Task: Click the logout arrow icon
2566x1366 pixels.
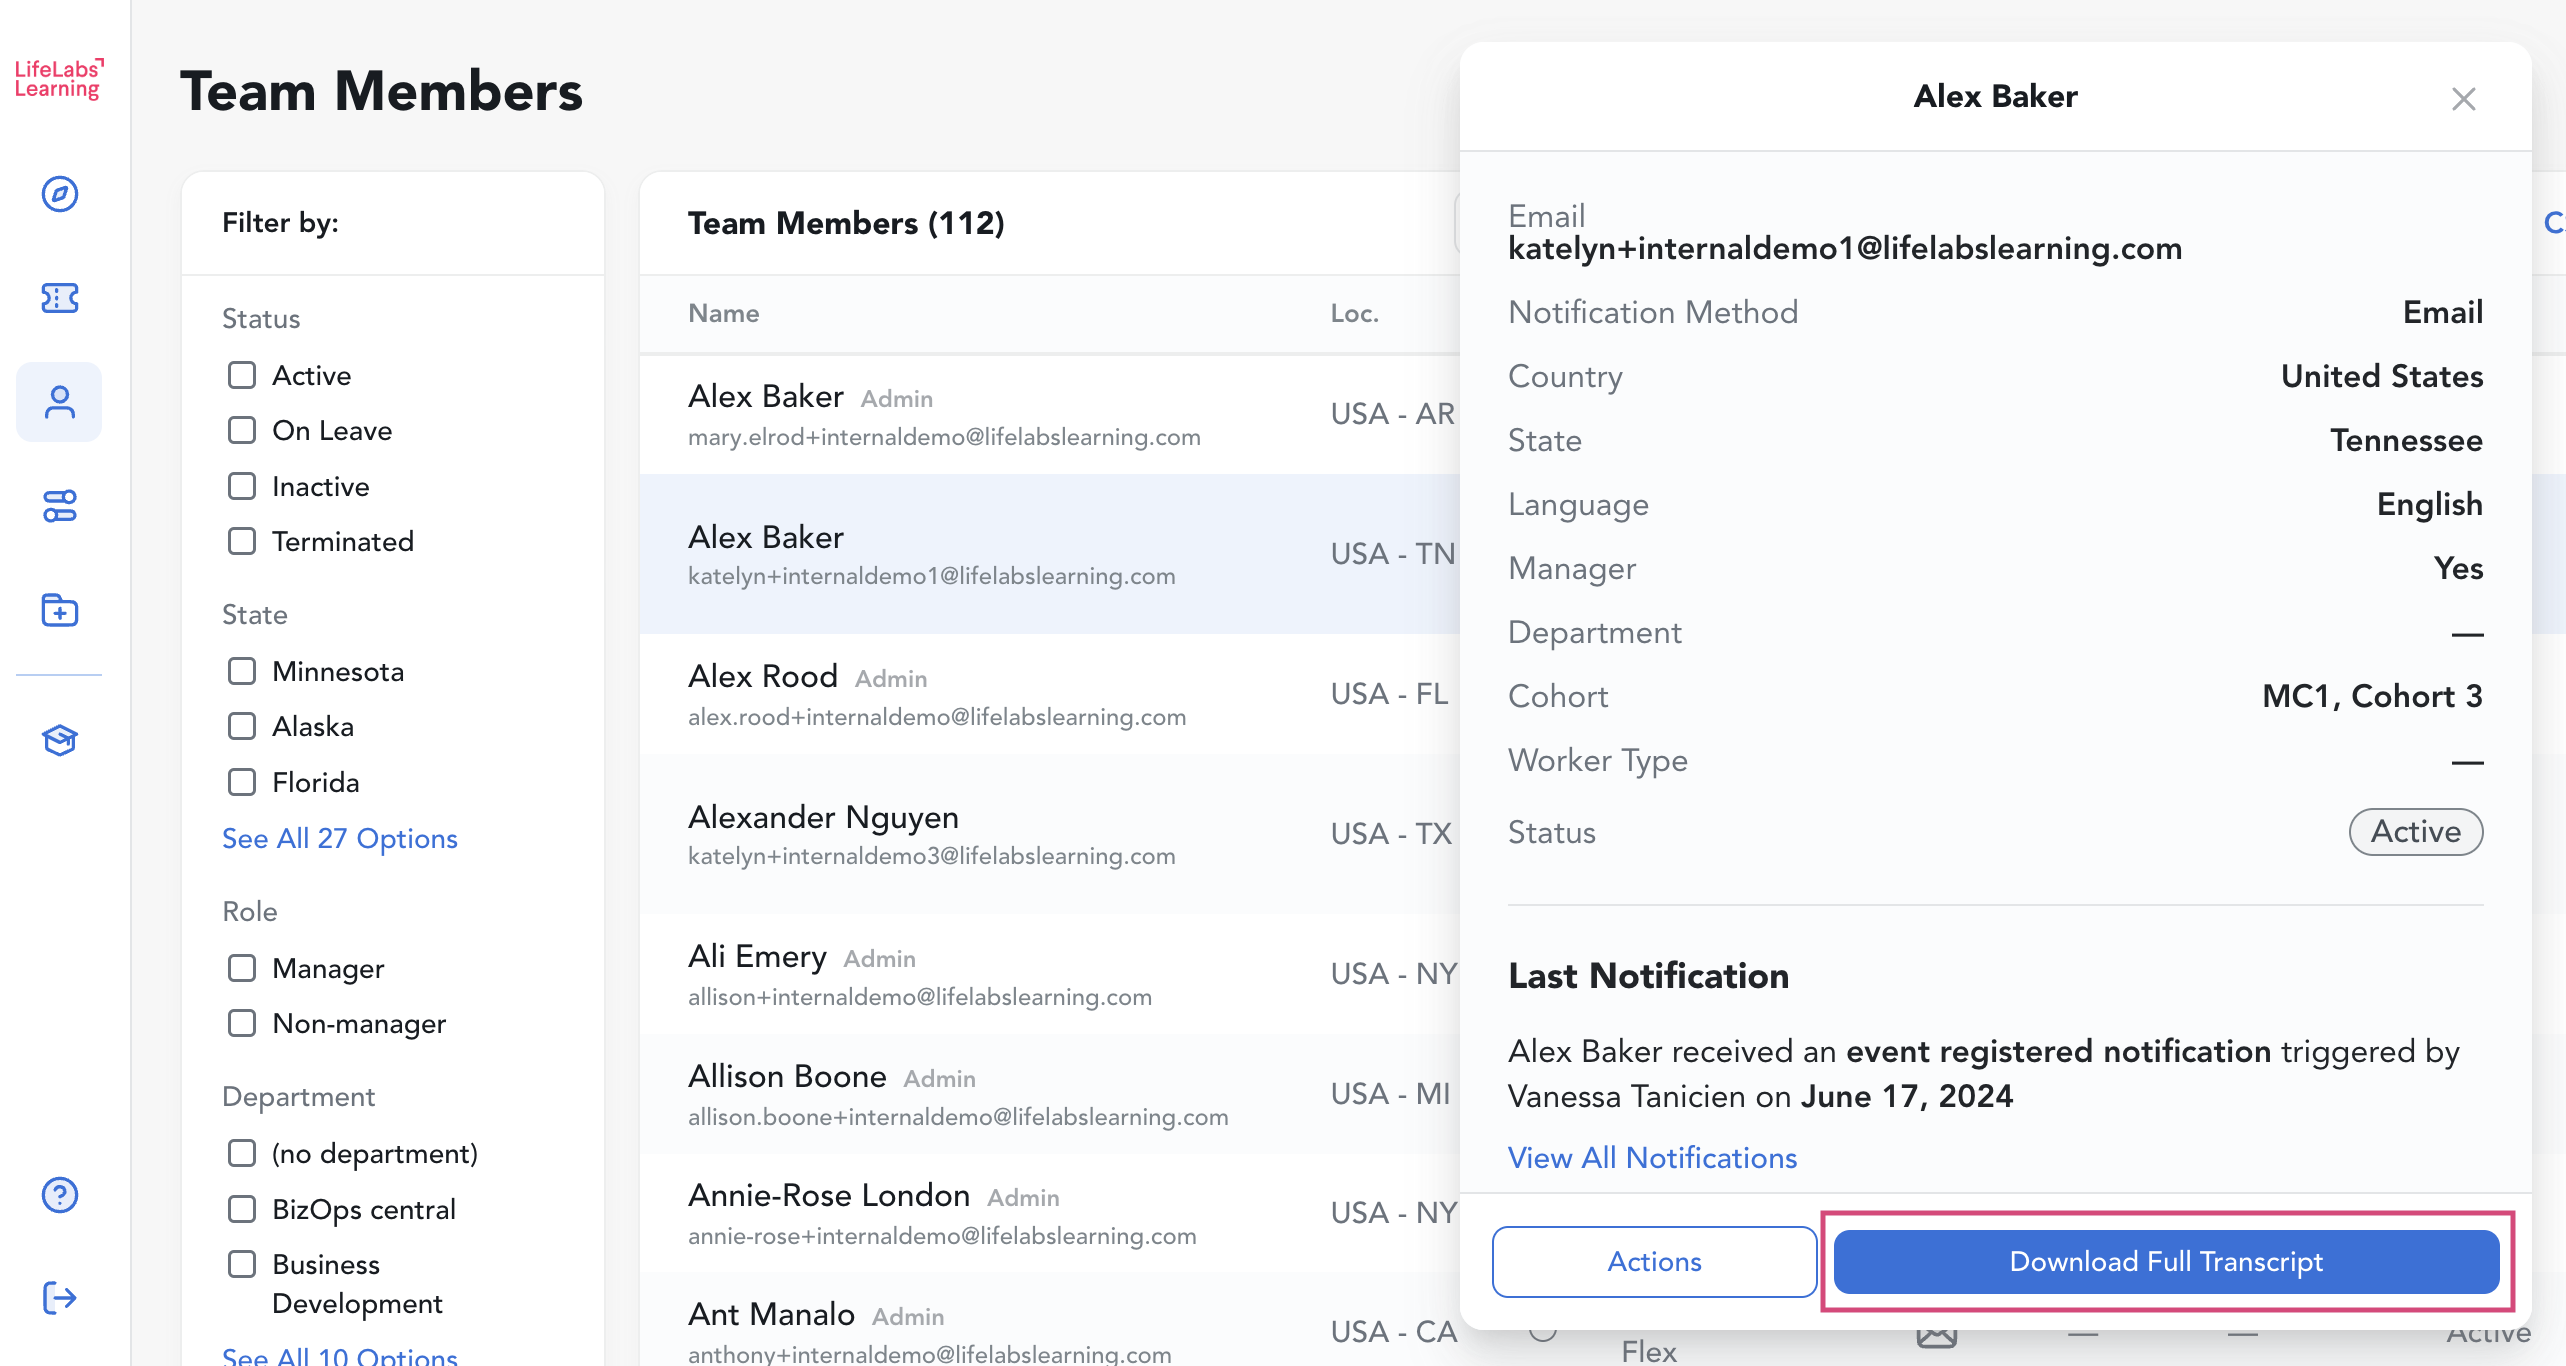Action: click(x=60, y=1298)
